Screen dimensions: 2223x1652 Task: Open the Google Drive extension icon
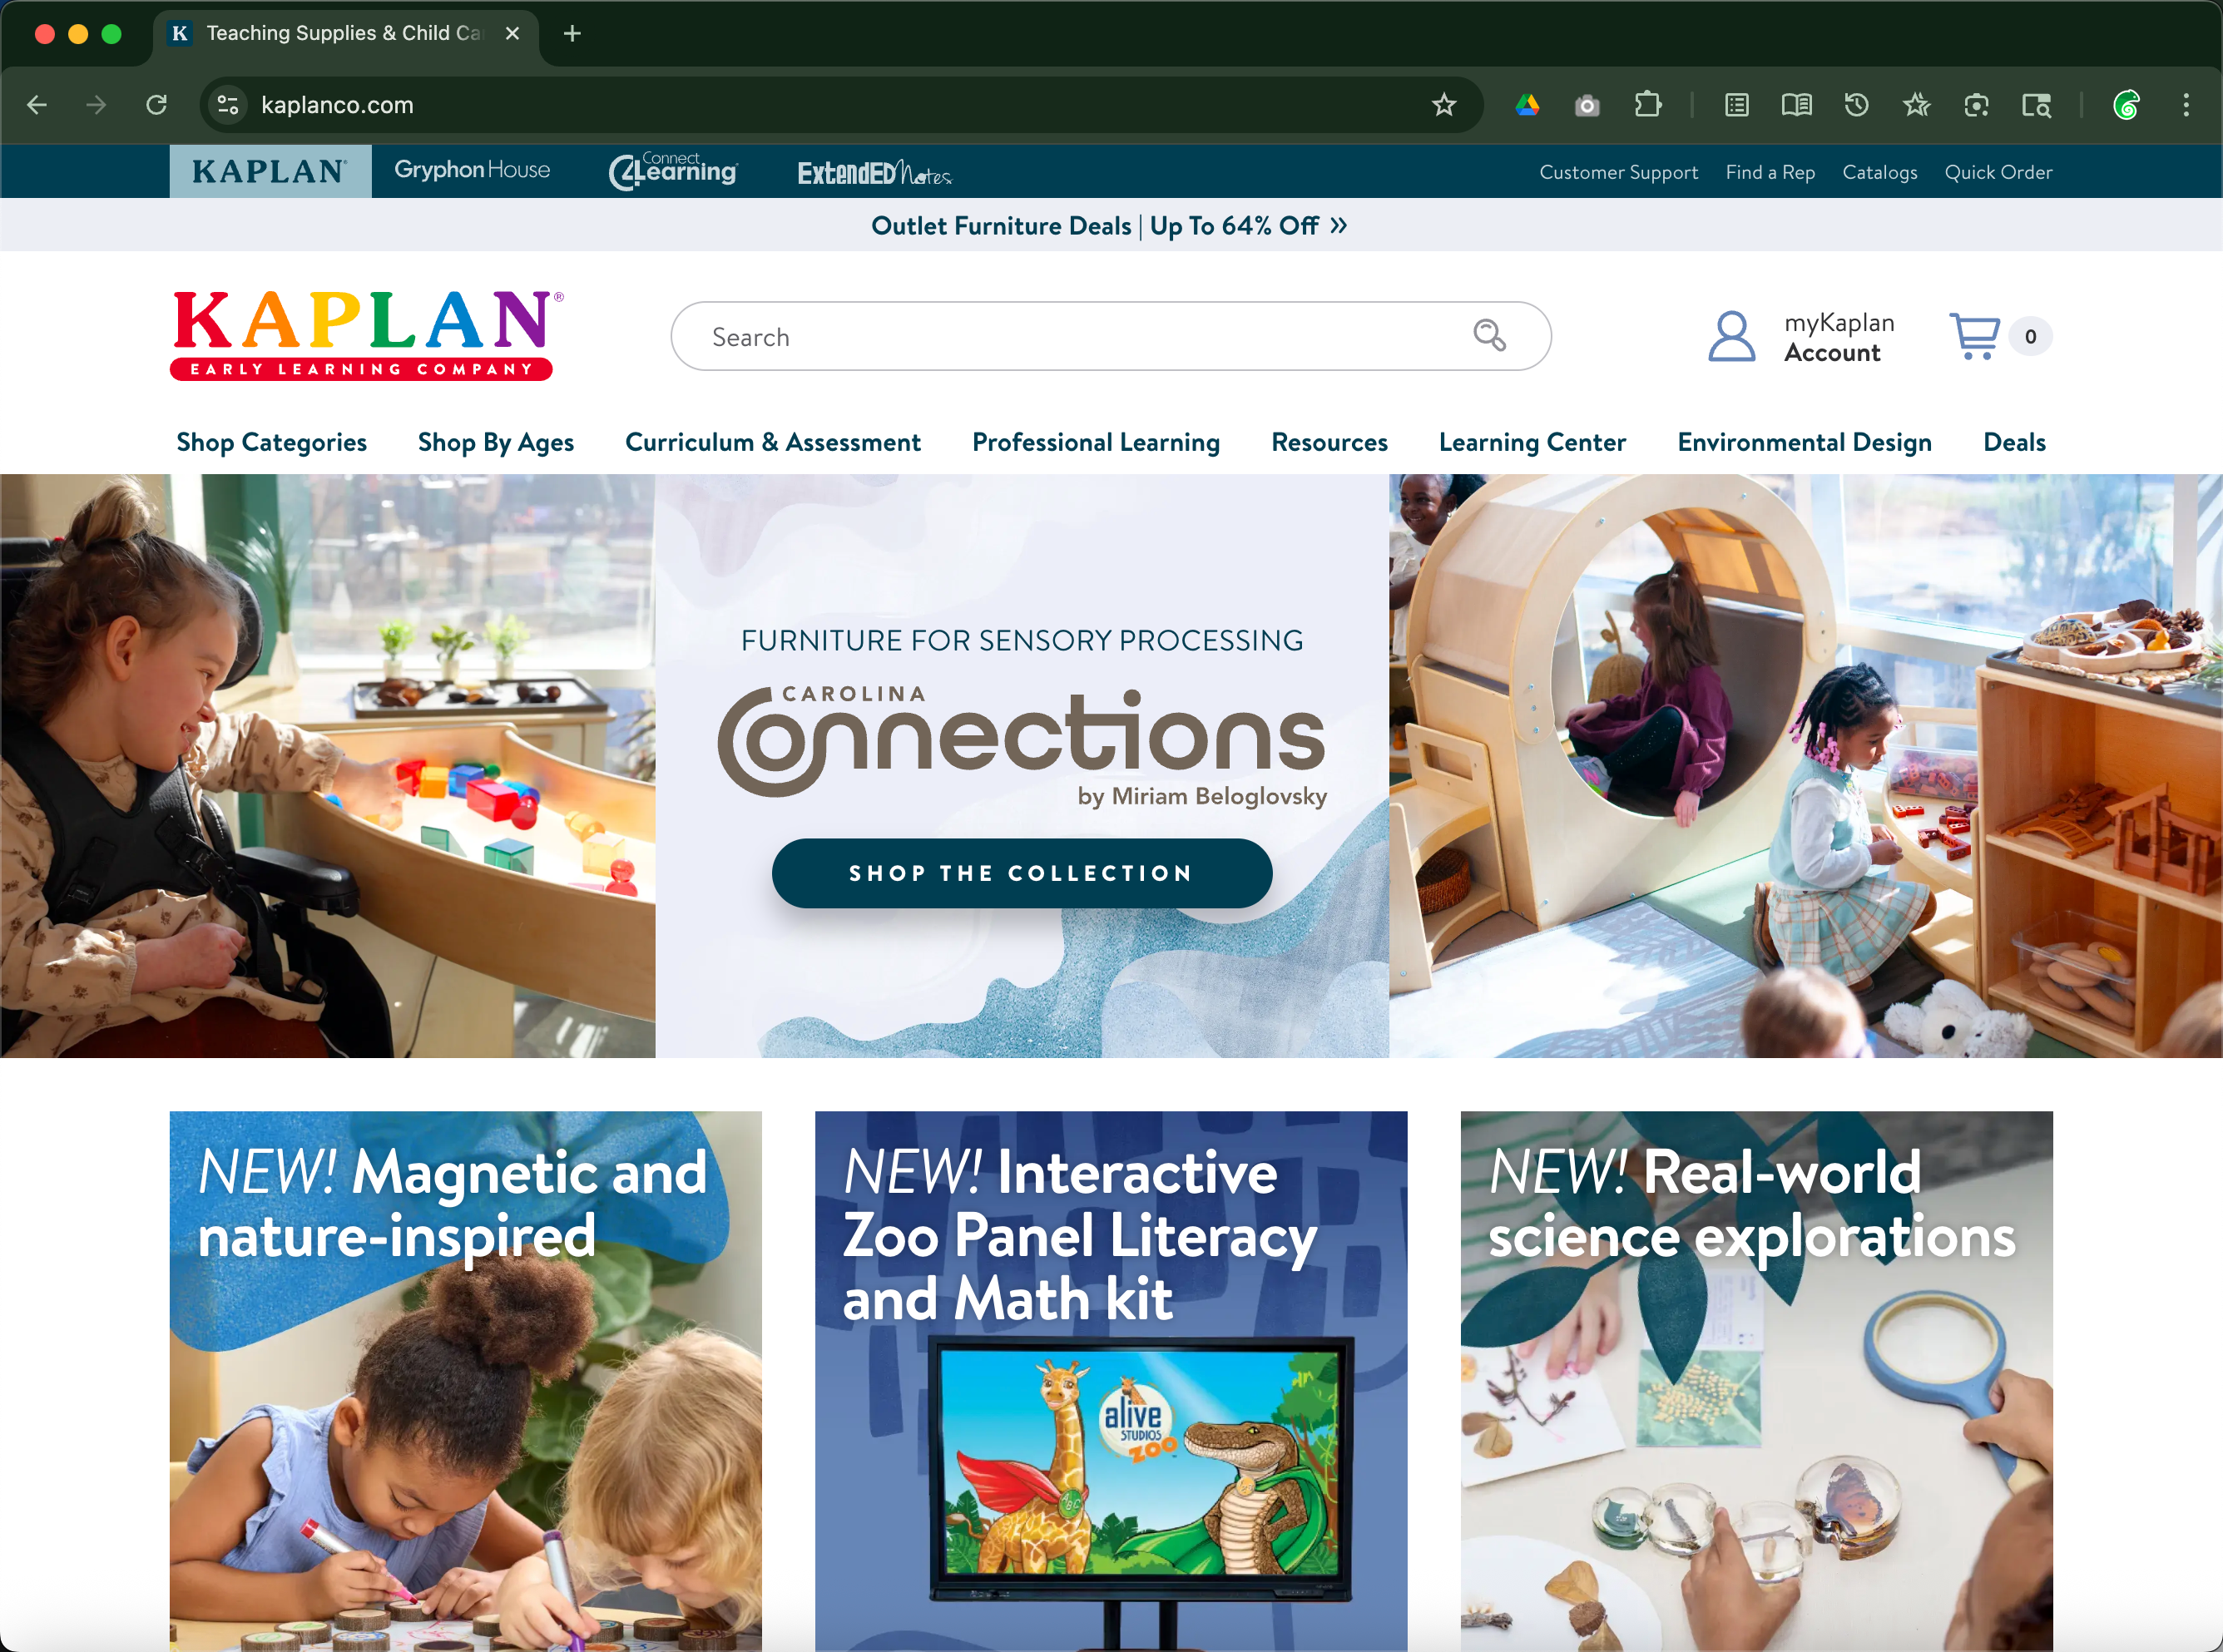[1527, 105]
